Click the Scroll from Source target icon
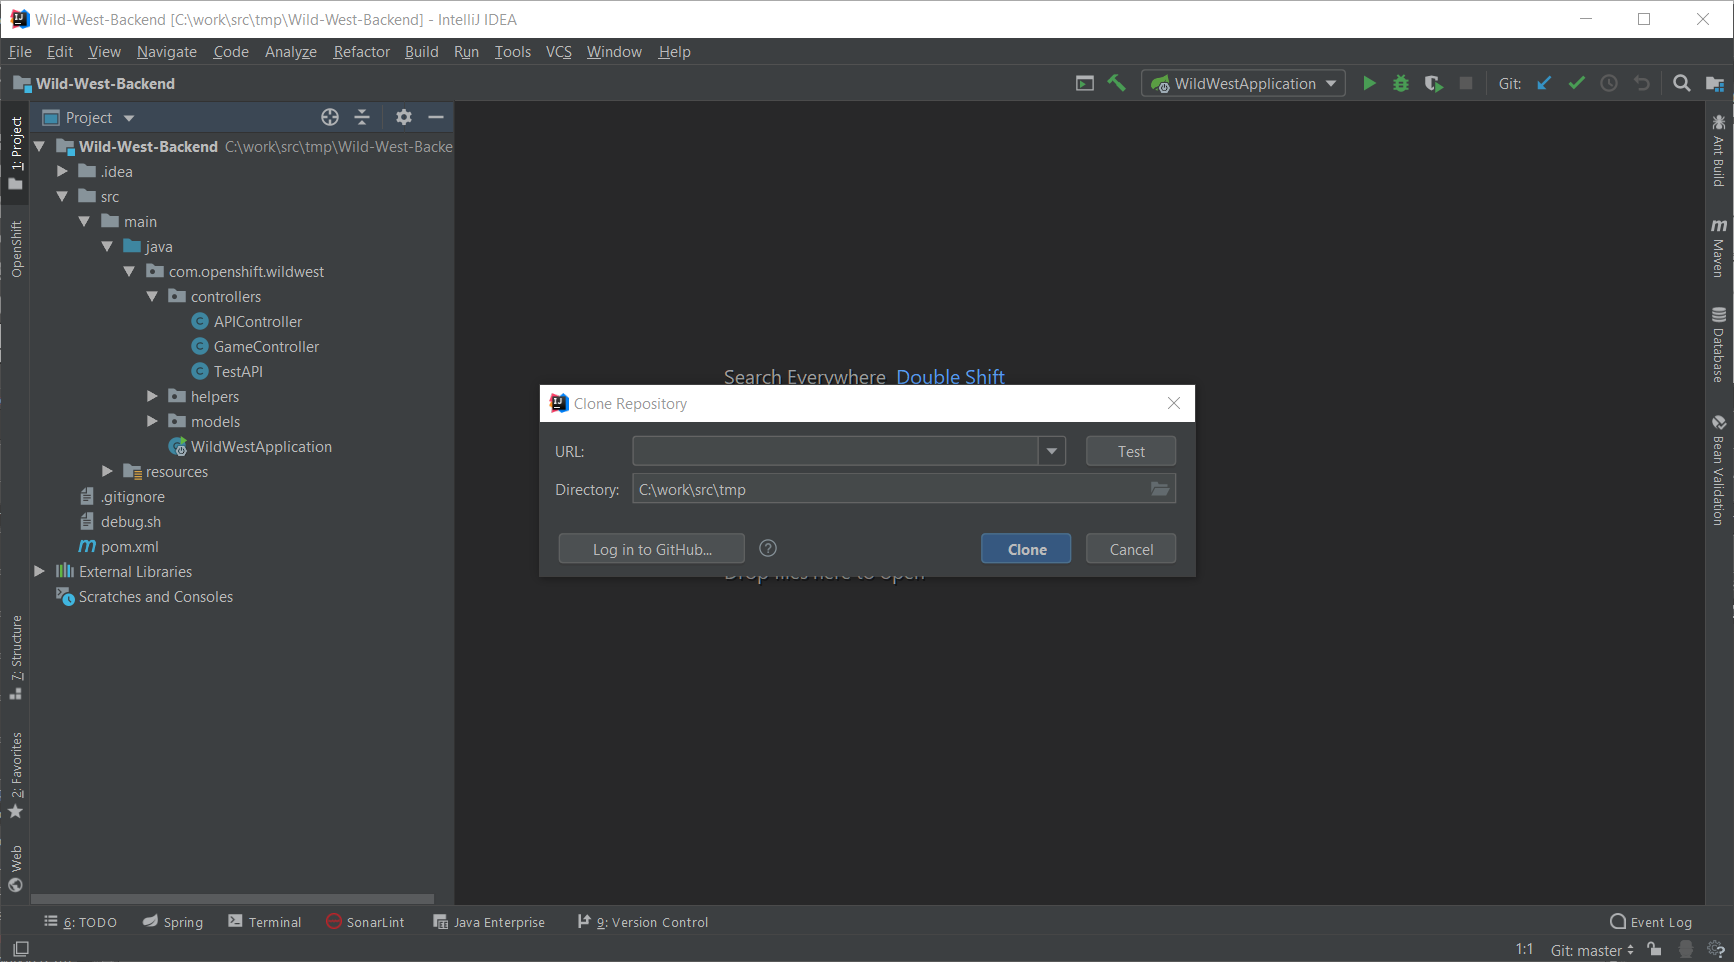 tap(330, 117)
